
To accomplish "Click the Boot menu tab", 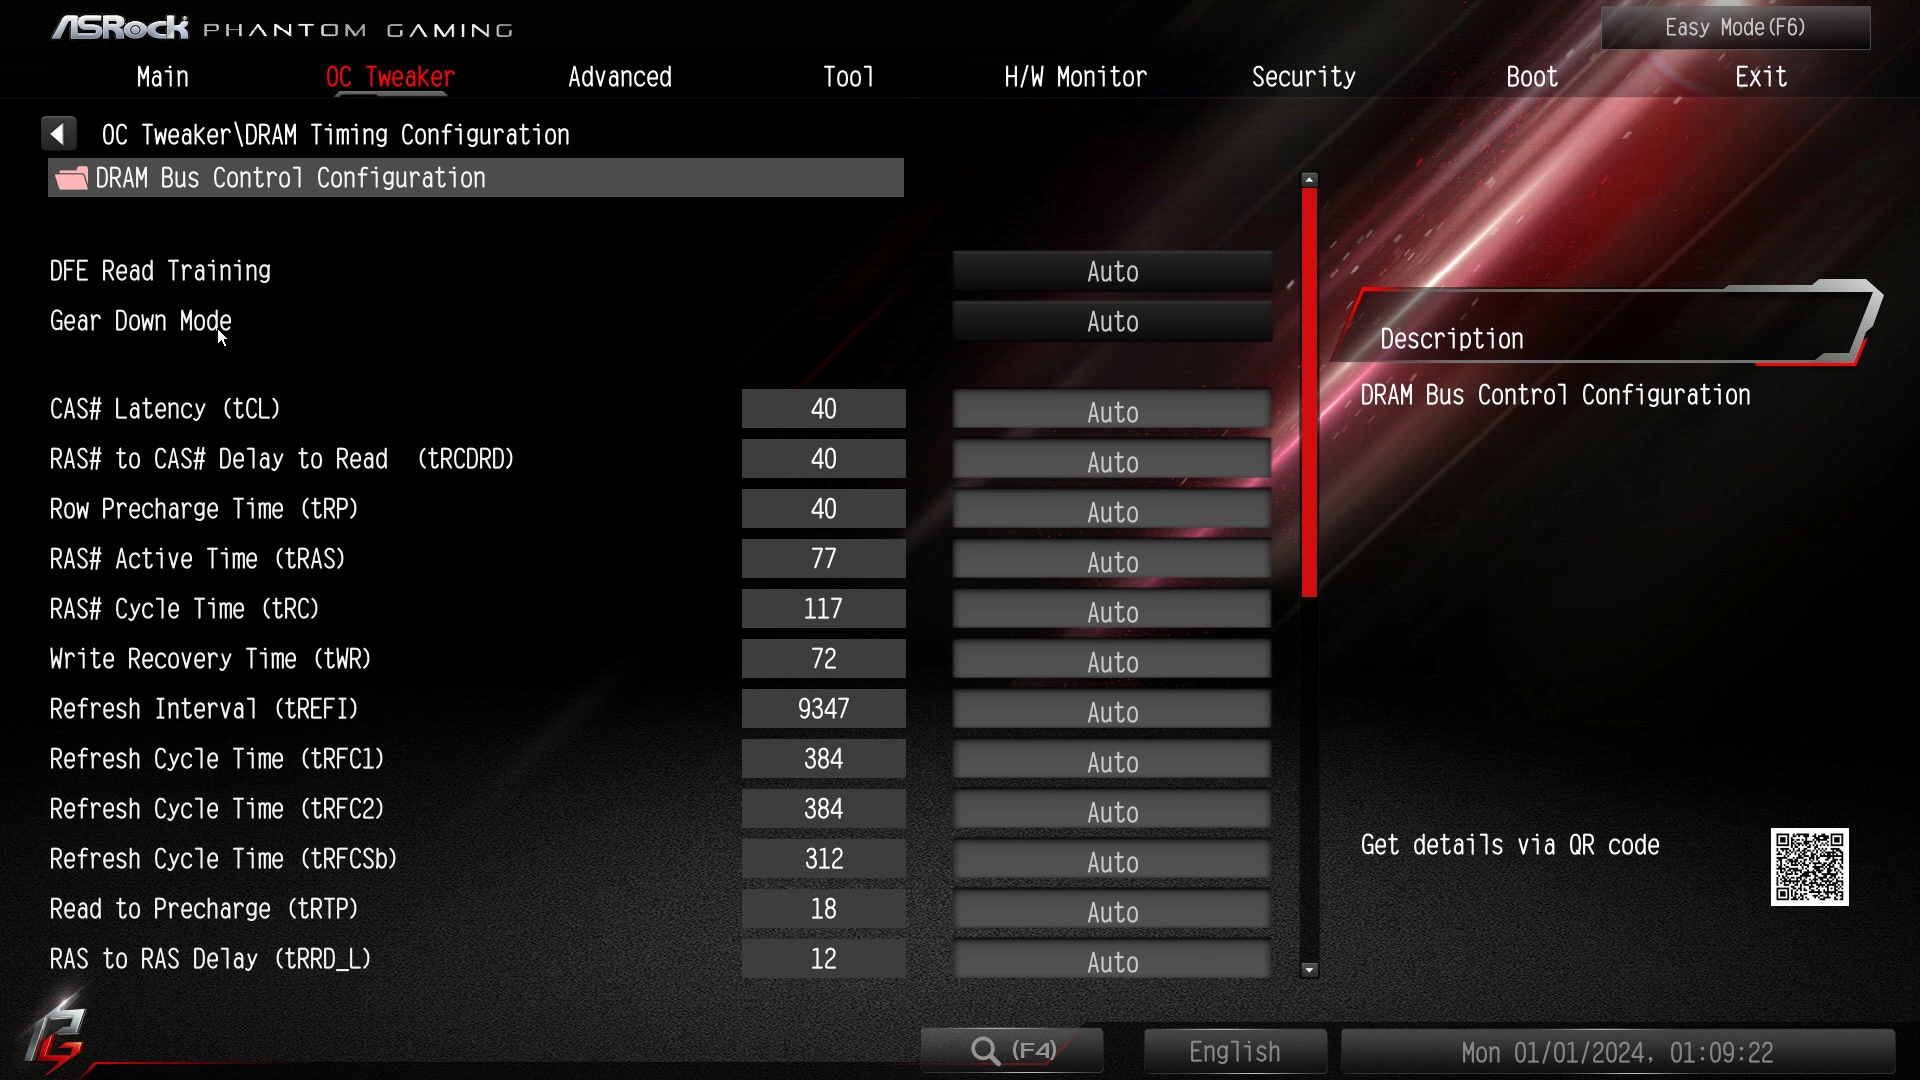I will pyautogui.click(x=1534, y=76).
